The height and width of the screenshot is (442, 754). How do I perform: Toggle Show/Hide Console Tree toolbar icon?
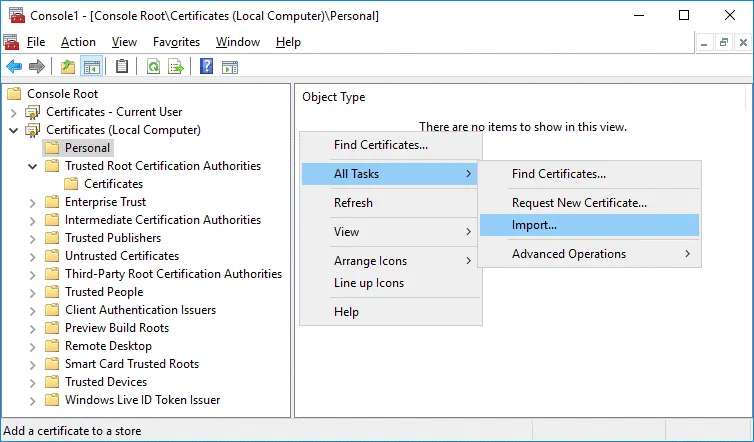(91, 67)
